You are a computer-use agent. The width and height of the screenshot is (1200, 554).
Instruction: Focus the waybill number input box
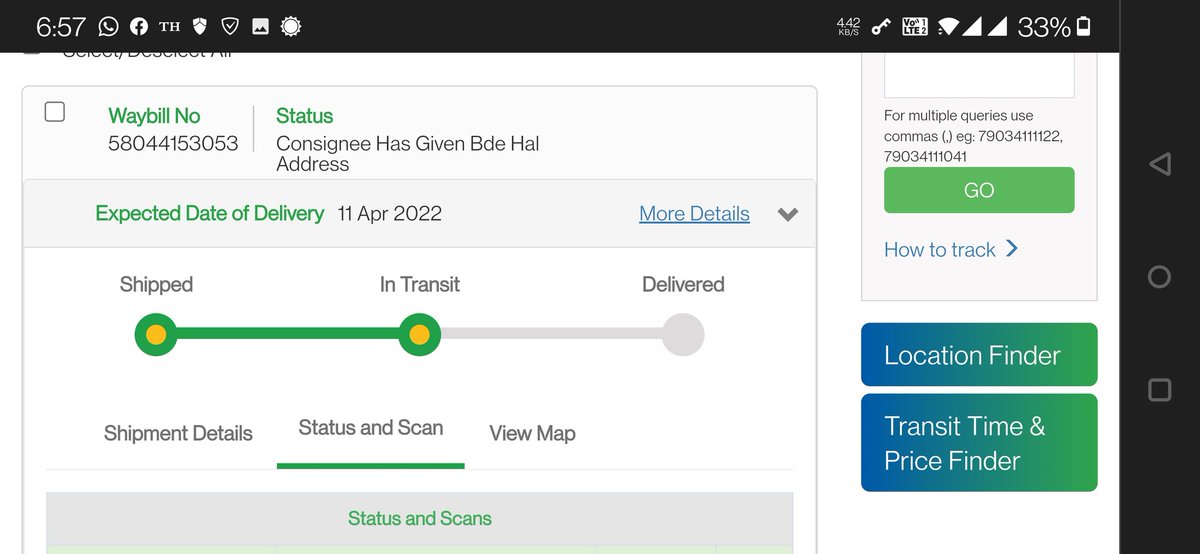(979, 75)
